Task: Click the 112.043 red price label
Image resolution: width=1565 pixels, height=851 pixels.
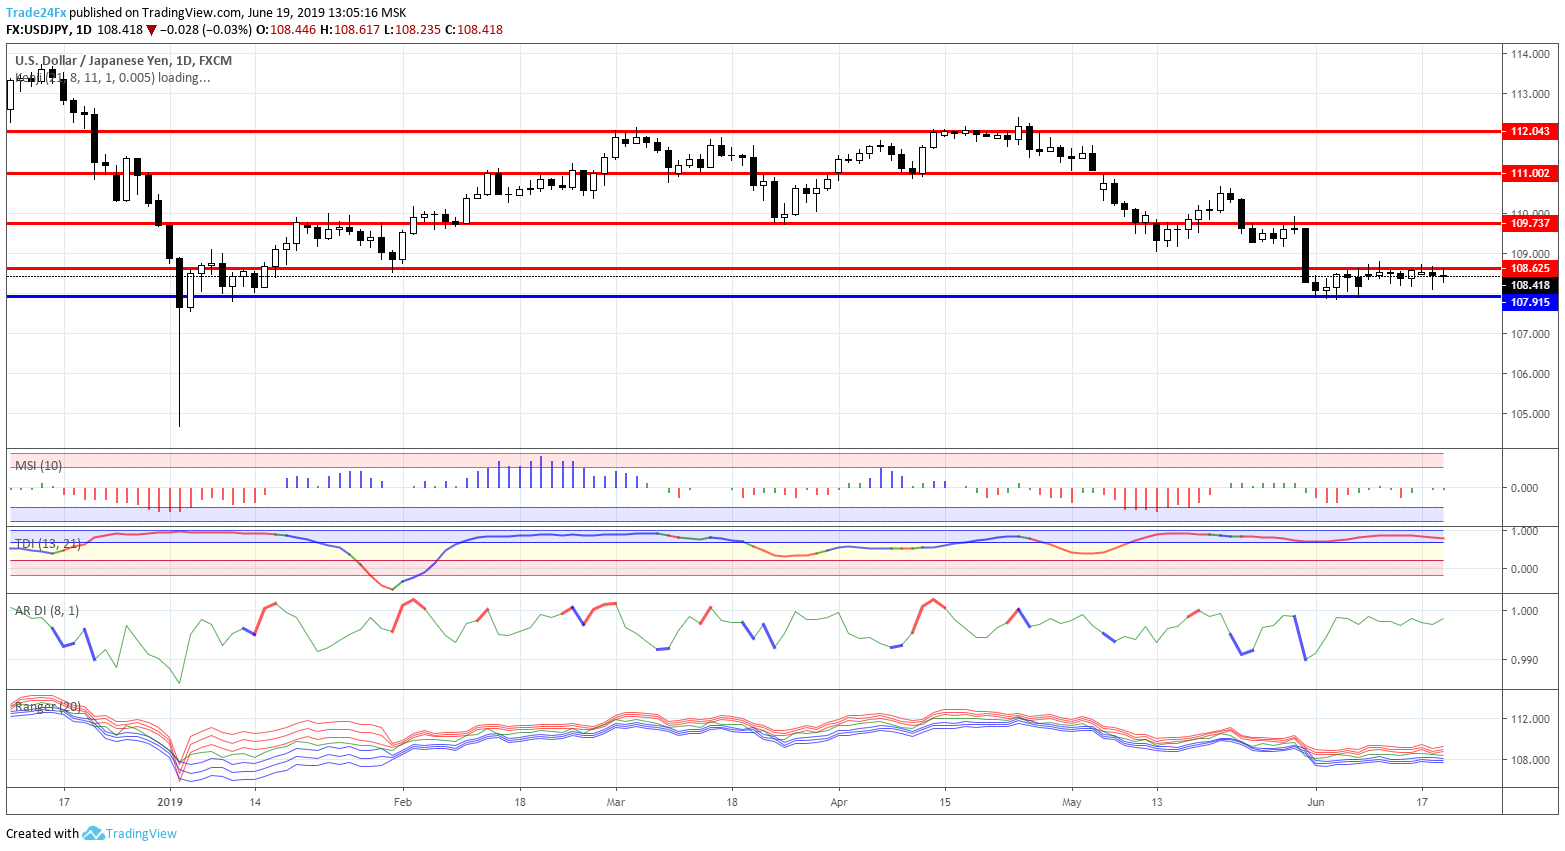Action: coord(1530,131)
